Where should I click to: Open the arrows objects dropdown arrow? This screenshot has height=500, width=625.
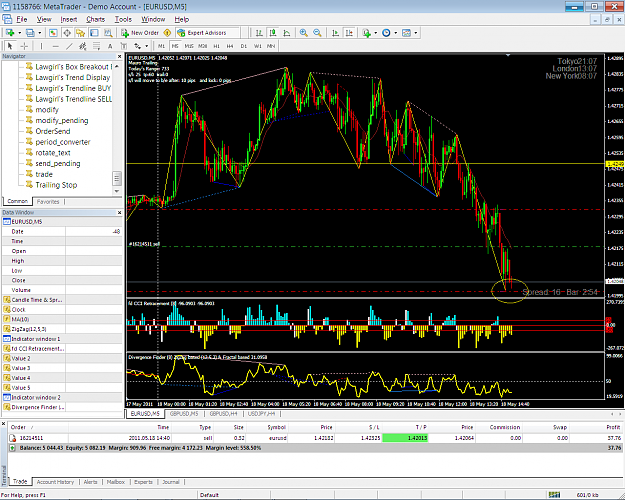(146, 46)
